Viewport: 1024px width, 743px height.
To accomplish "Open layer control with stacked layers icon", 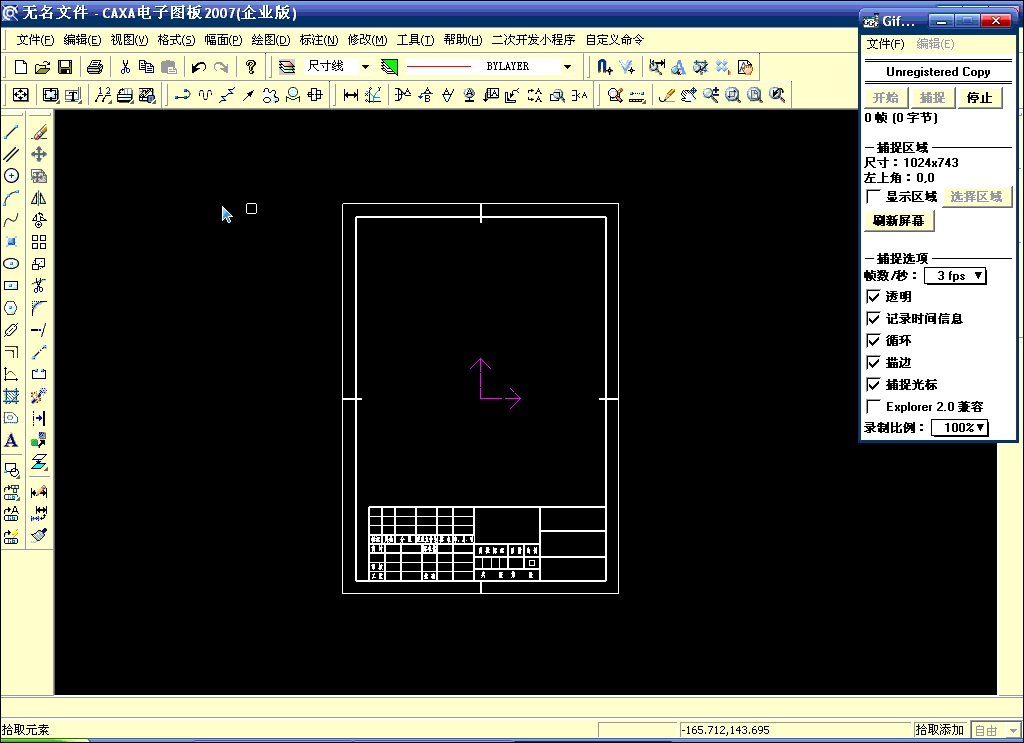I will (x=287, y=67).
